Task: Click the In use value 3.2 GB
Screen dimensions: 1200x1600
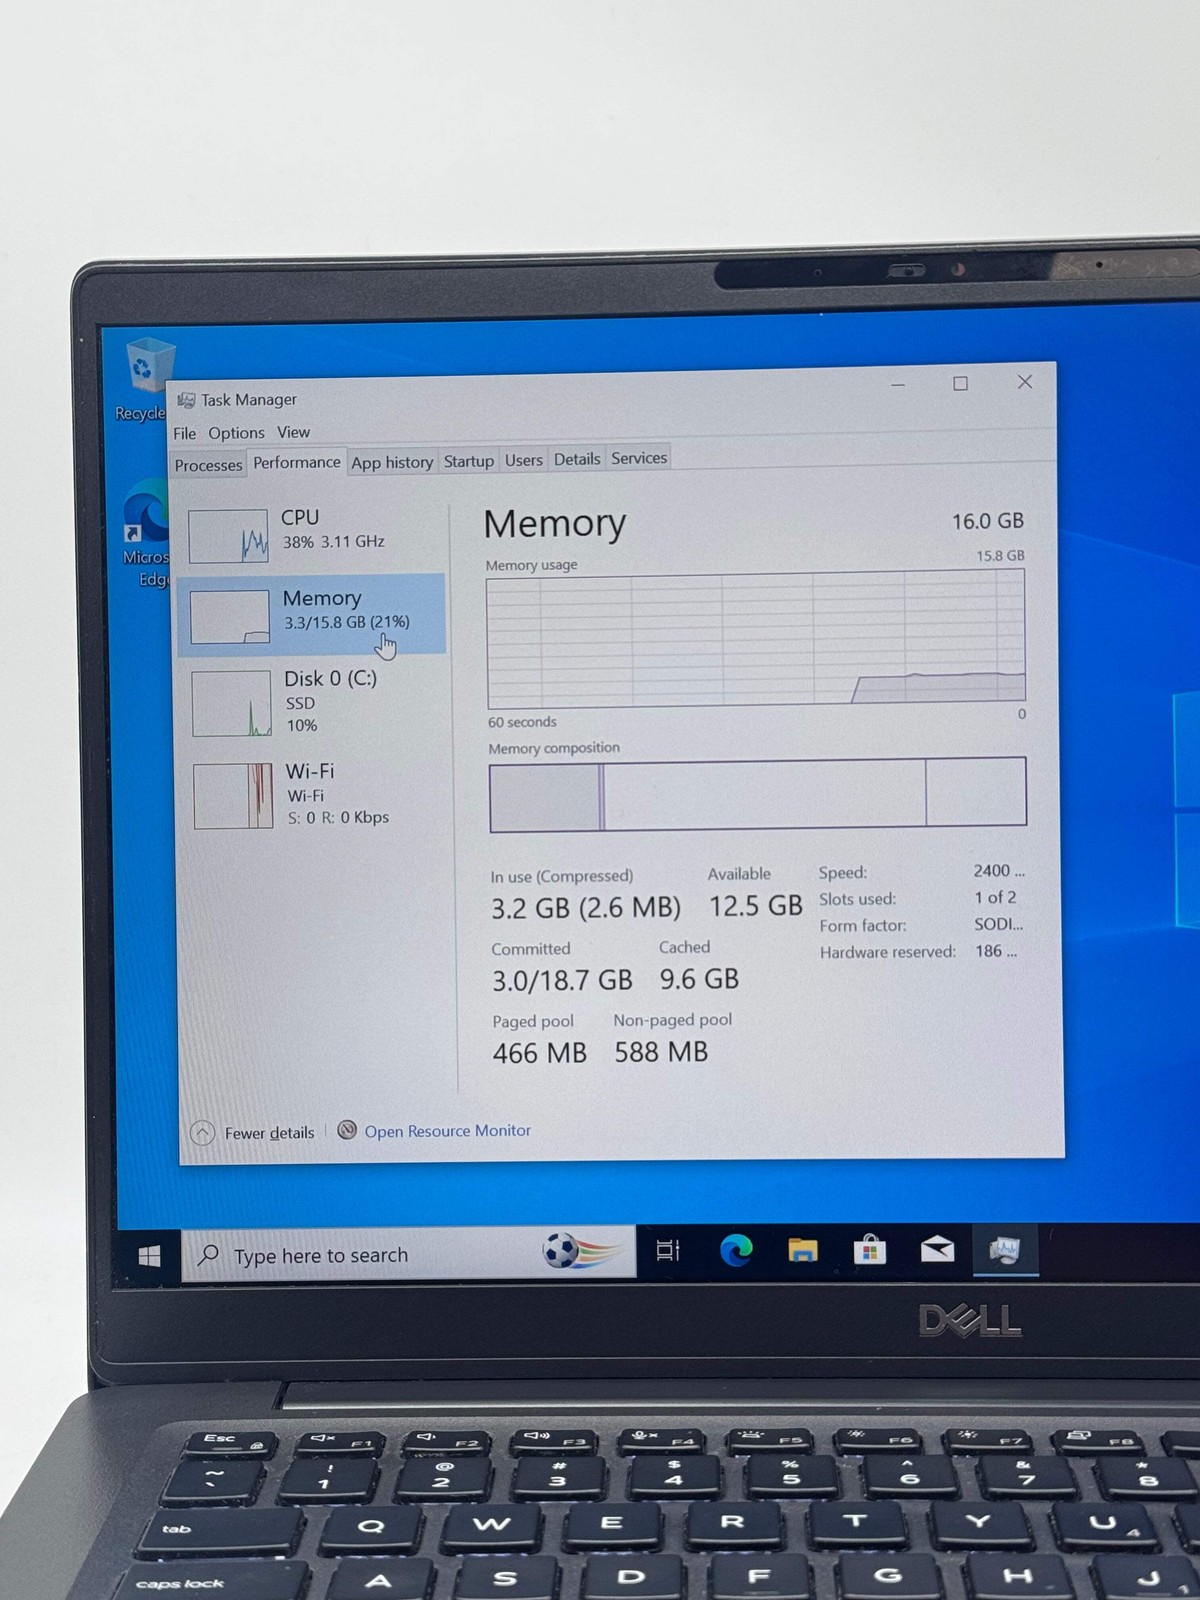Action: pyautogui.click(x=585, y=908)
